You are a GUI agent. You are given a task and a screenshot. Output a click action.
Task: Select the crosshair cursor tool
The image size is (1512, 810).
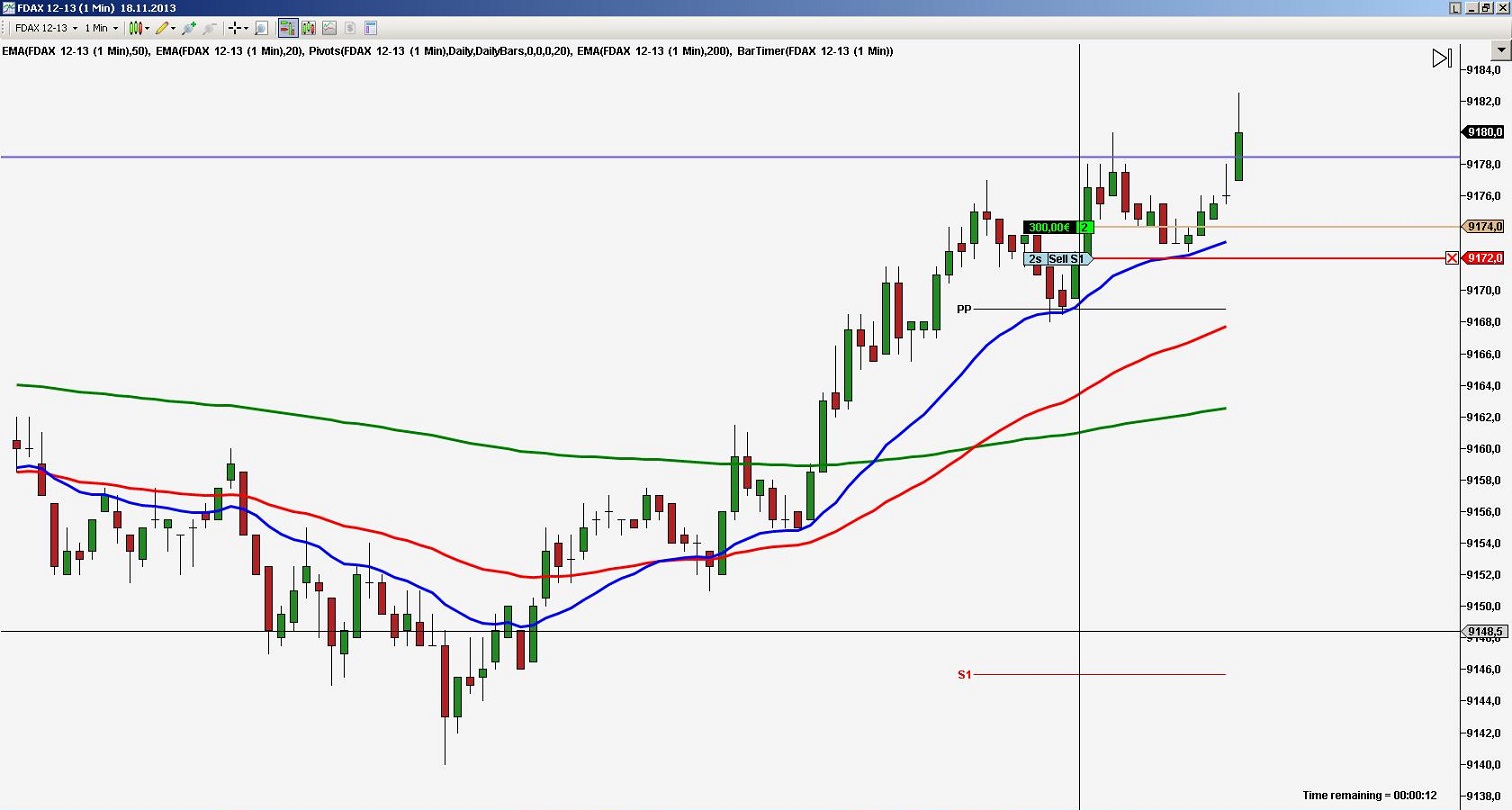[x=233, y=28]
